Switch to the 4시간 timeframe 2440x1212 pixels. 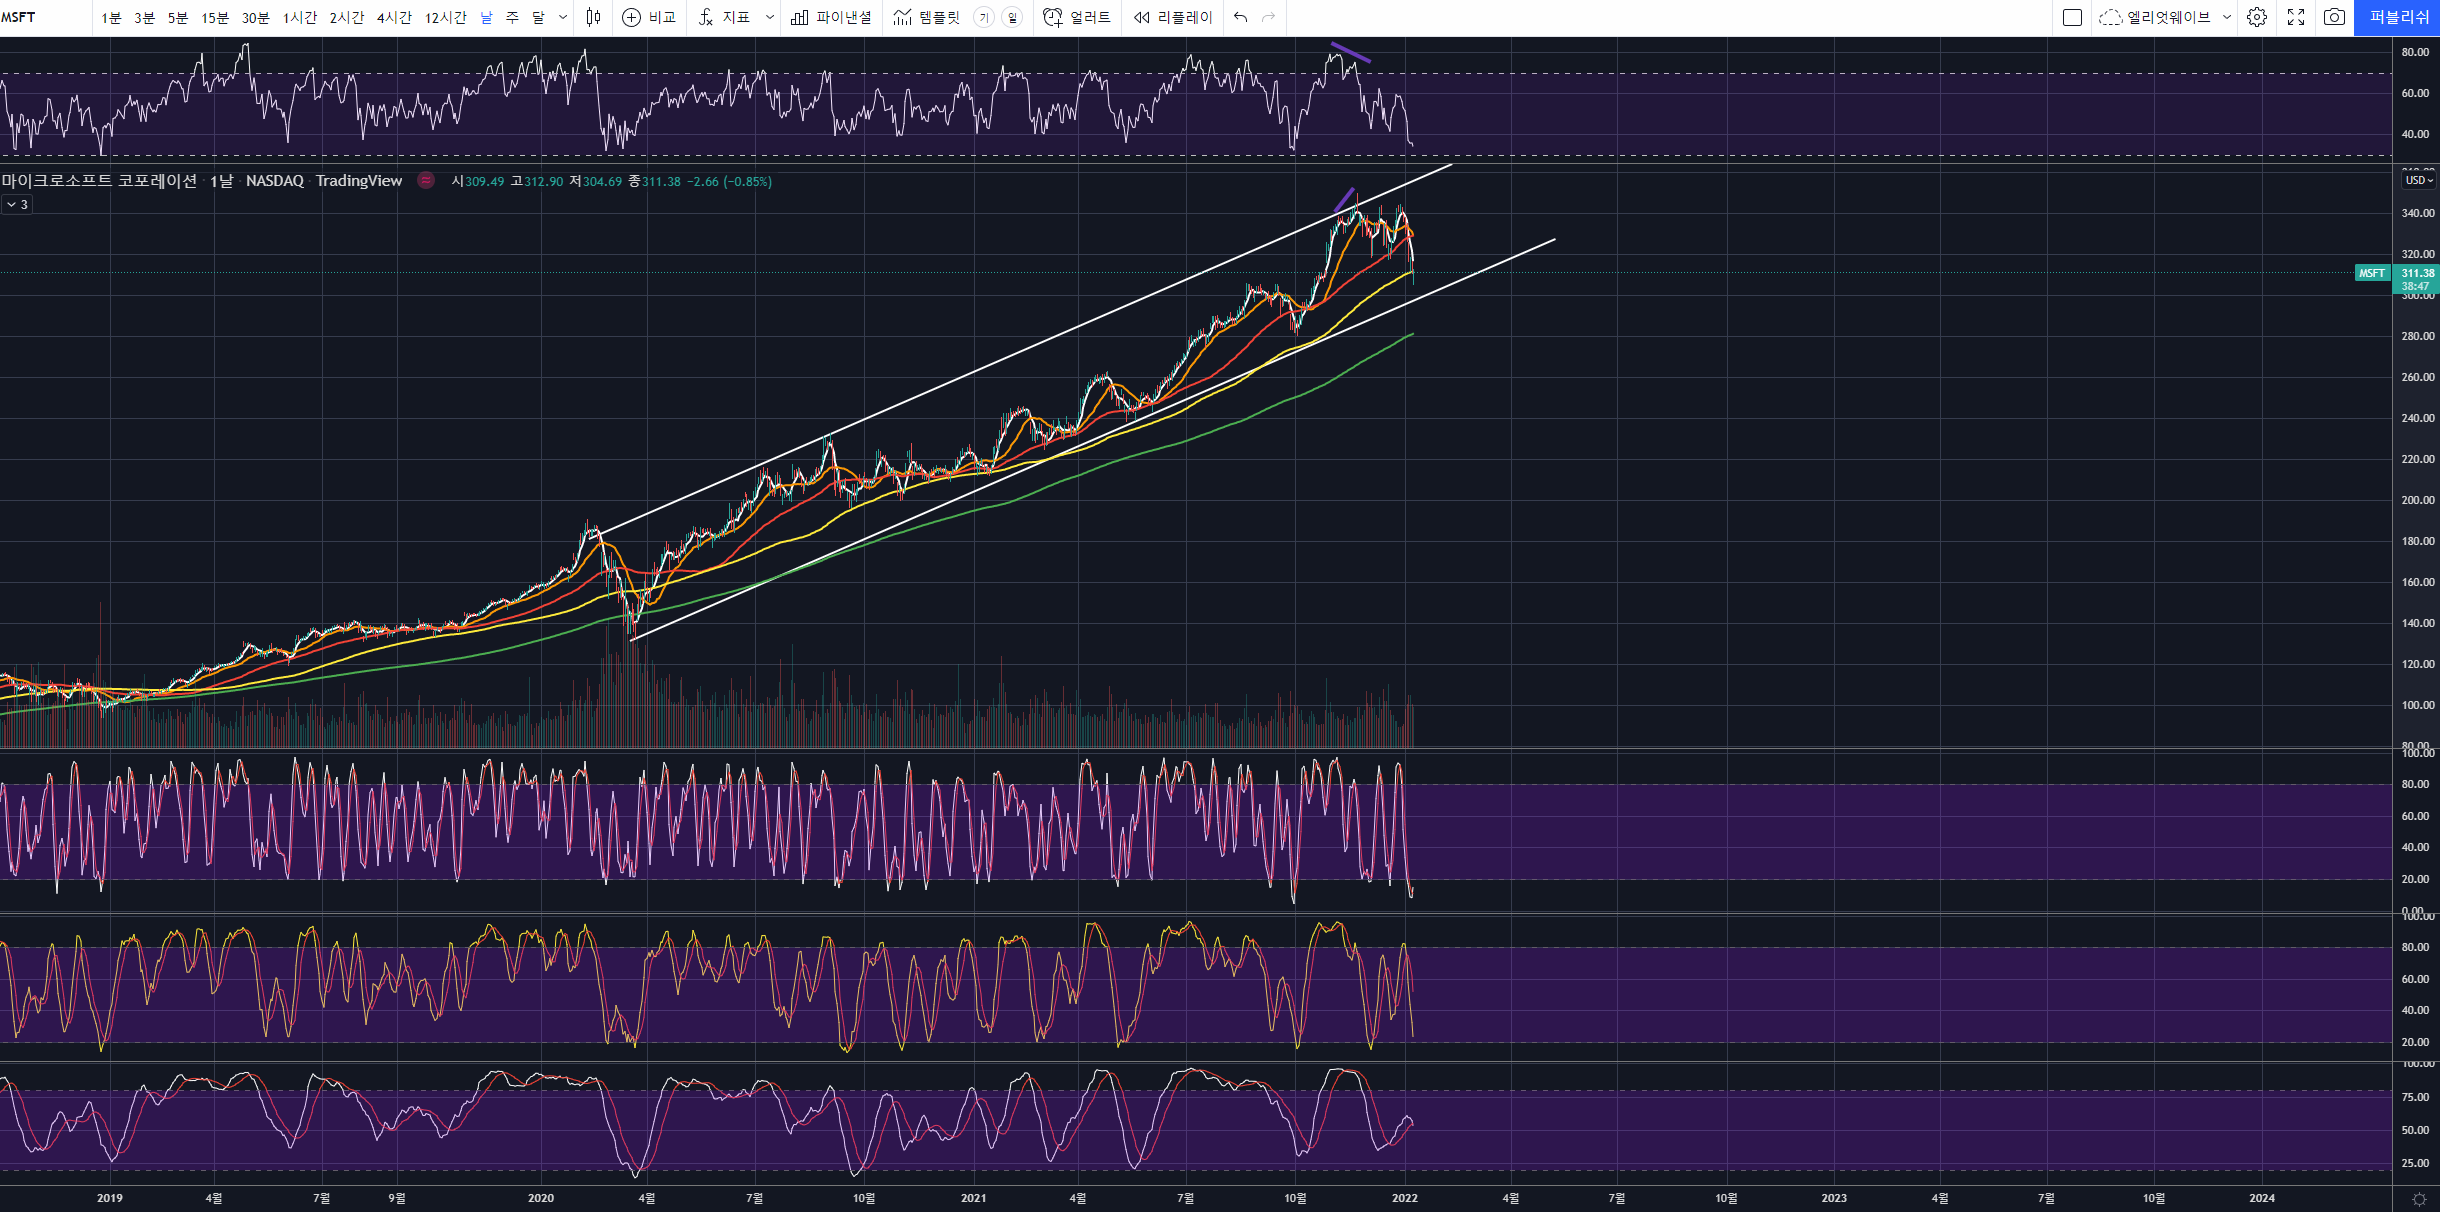(394, 17)
